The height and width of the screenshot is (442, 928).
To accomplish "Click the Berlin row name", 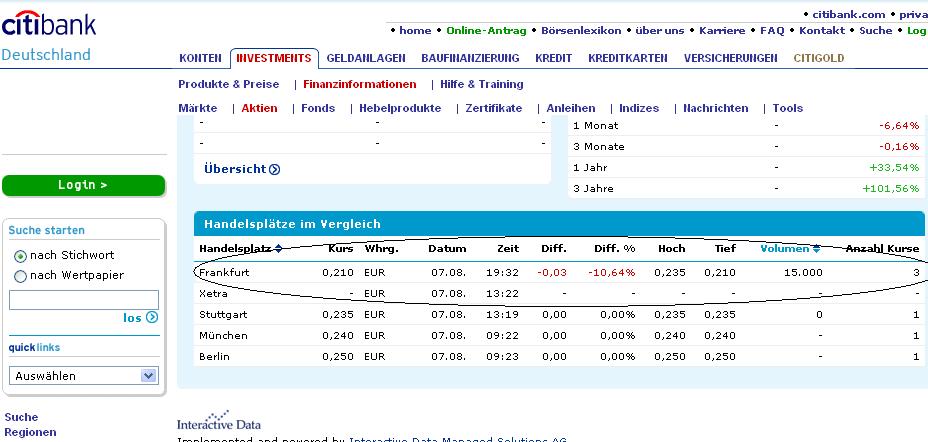I will pos(214,357).
